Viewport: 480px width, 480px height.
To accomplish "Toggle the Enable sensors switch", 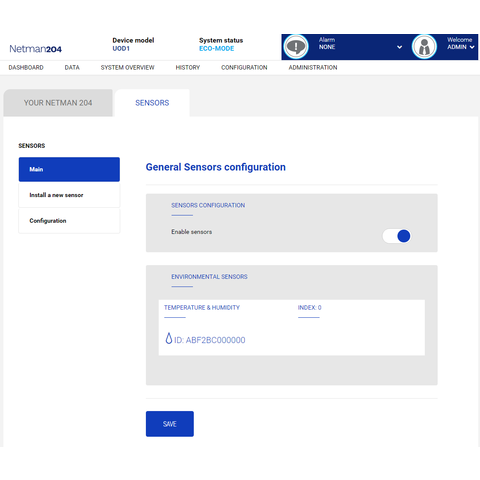I will [x=397, y=236].
